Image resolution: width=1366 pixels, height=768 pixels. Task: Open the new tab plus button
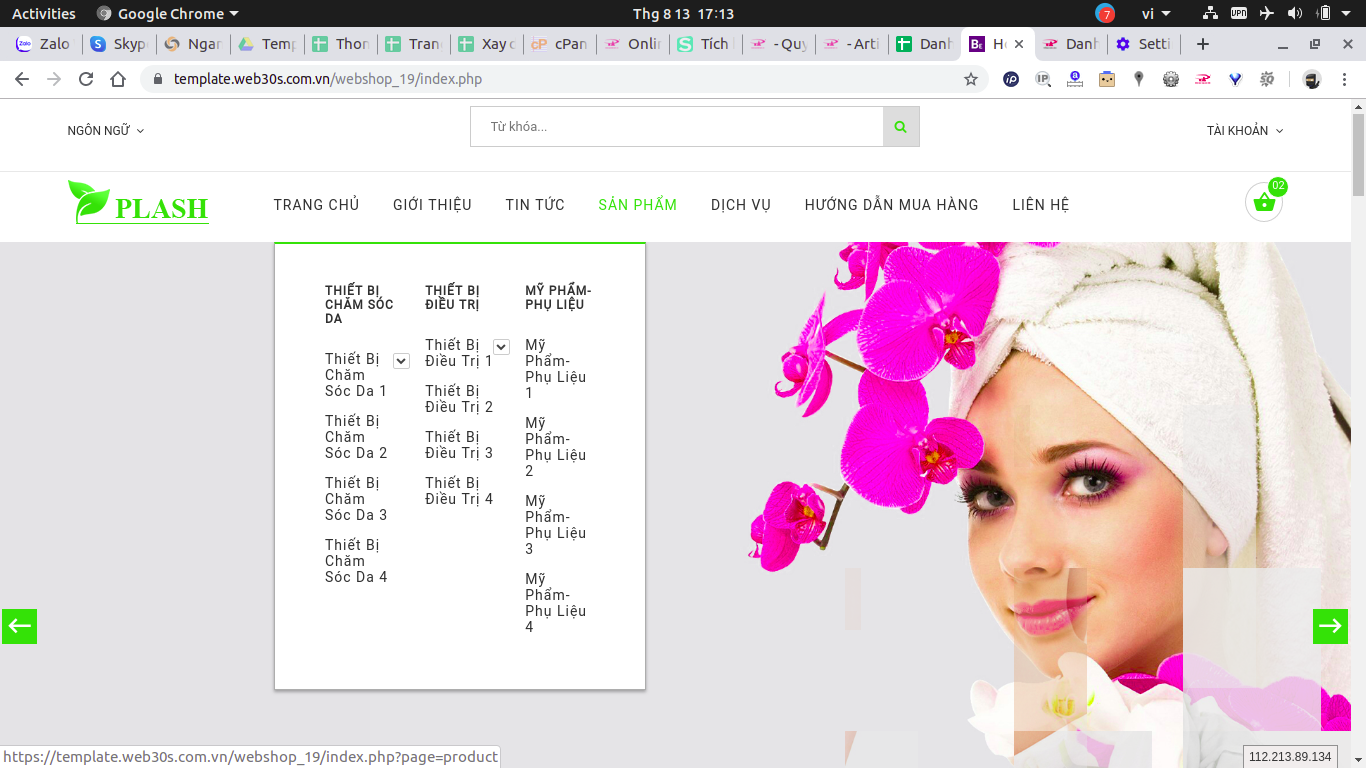click(1203, 44)
